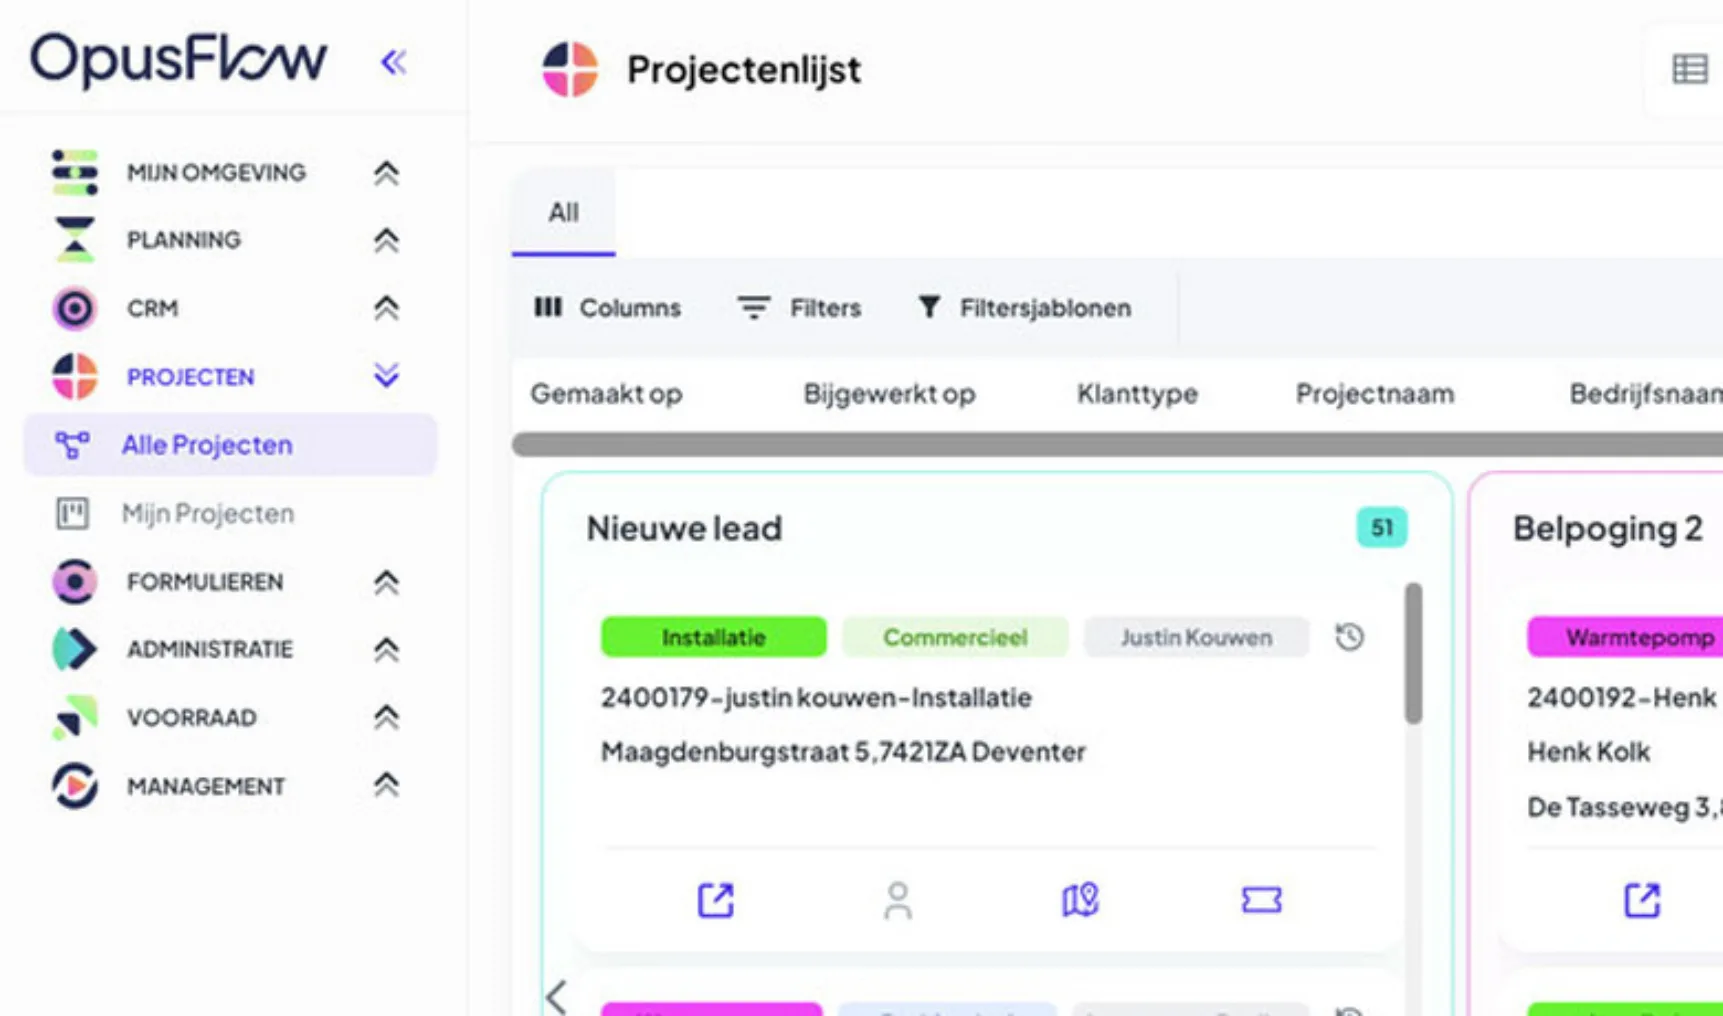1723x1016 pixels.
Task: Click FORMULIEREN menu label
Action: [205, 582]
